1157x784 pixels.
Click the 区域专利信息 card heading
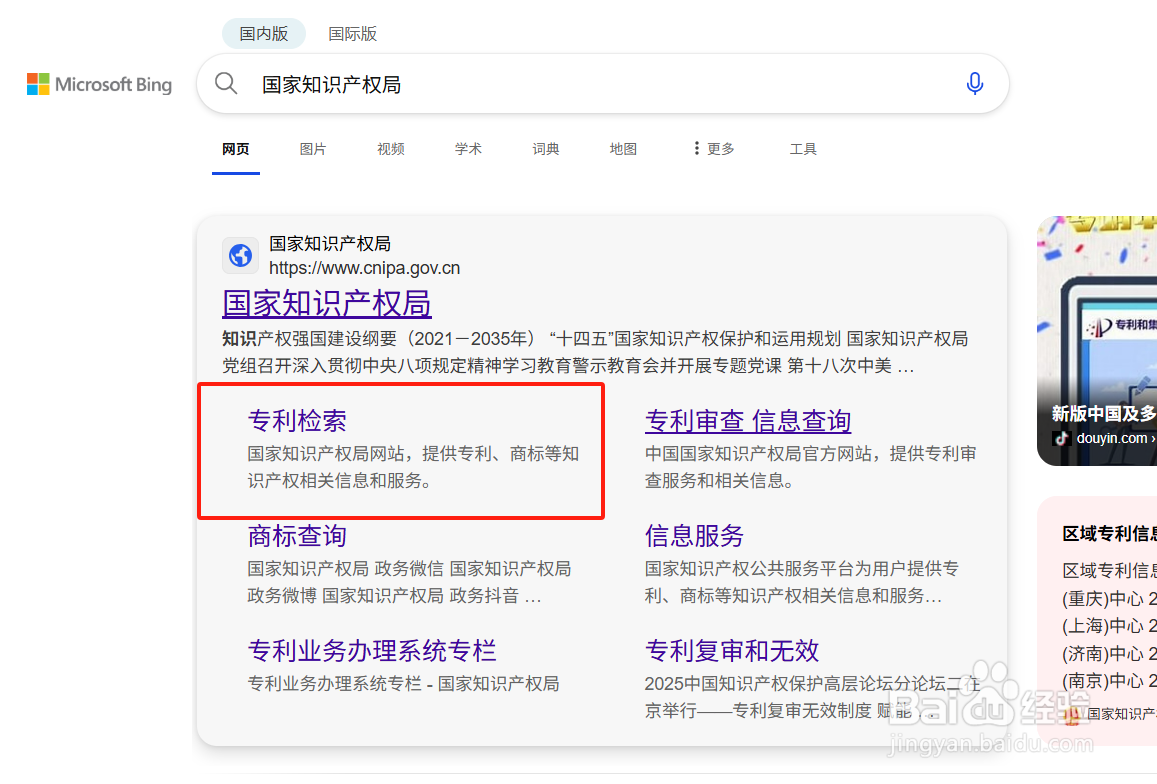pyautogui.click(x=1109, y=534)
